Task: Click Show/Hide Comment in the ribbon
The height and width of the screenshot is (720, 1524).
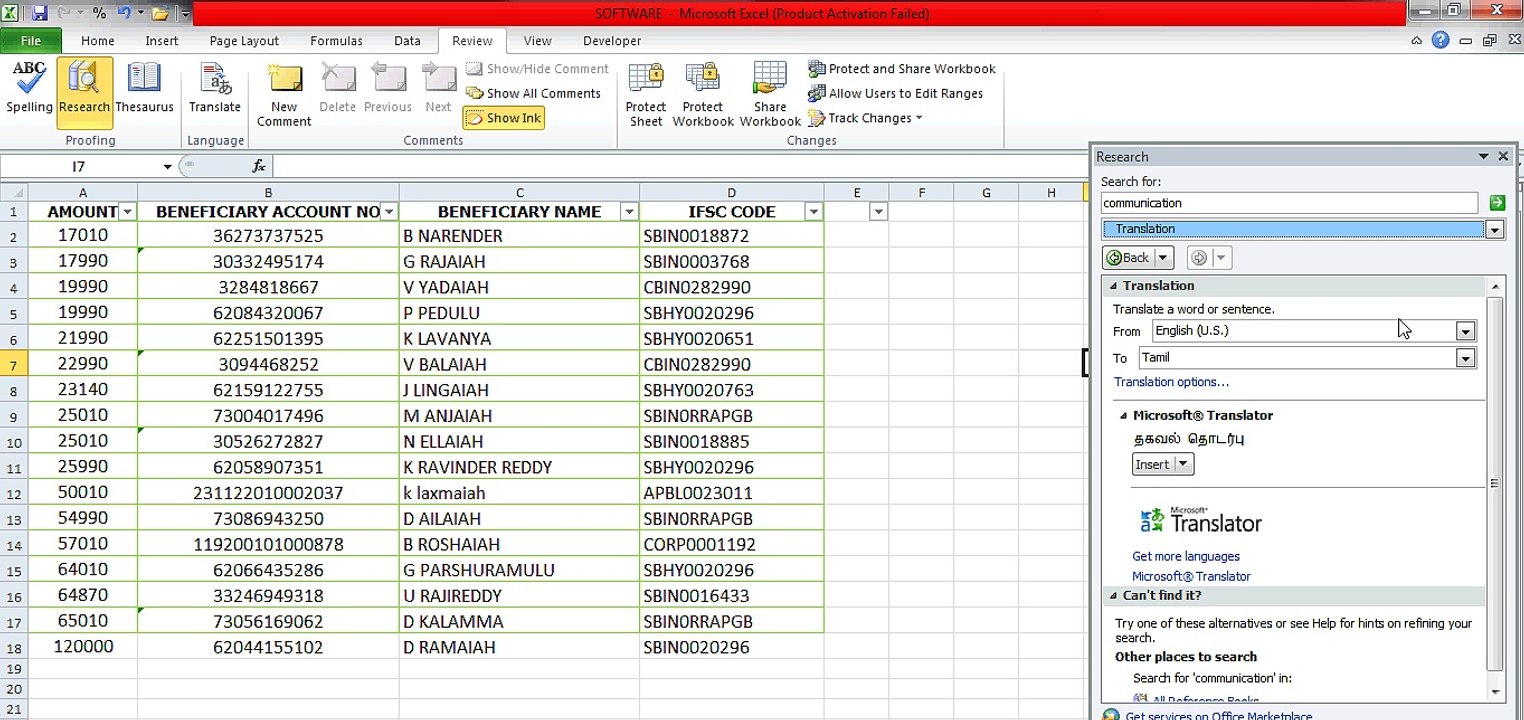Action: click(537, 69)
